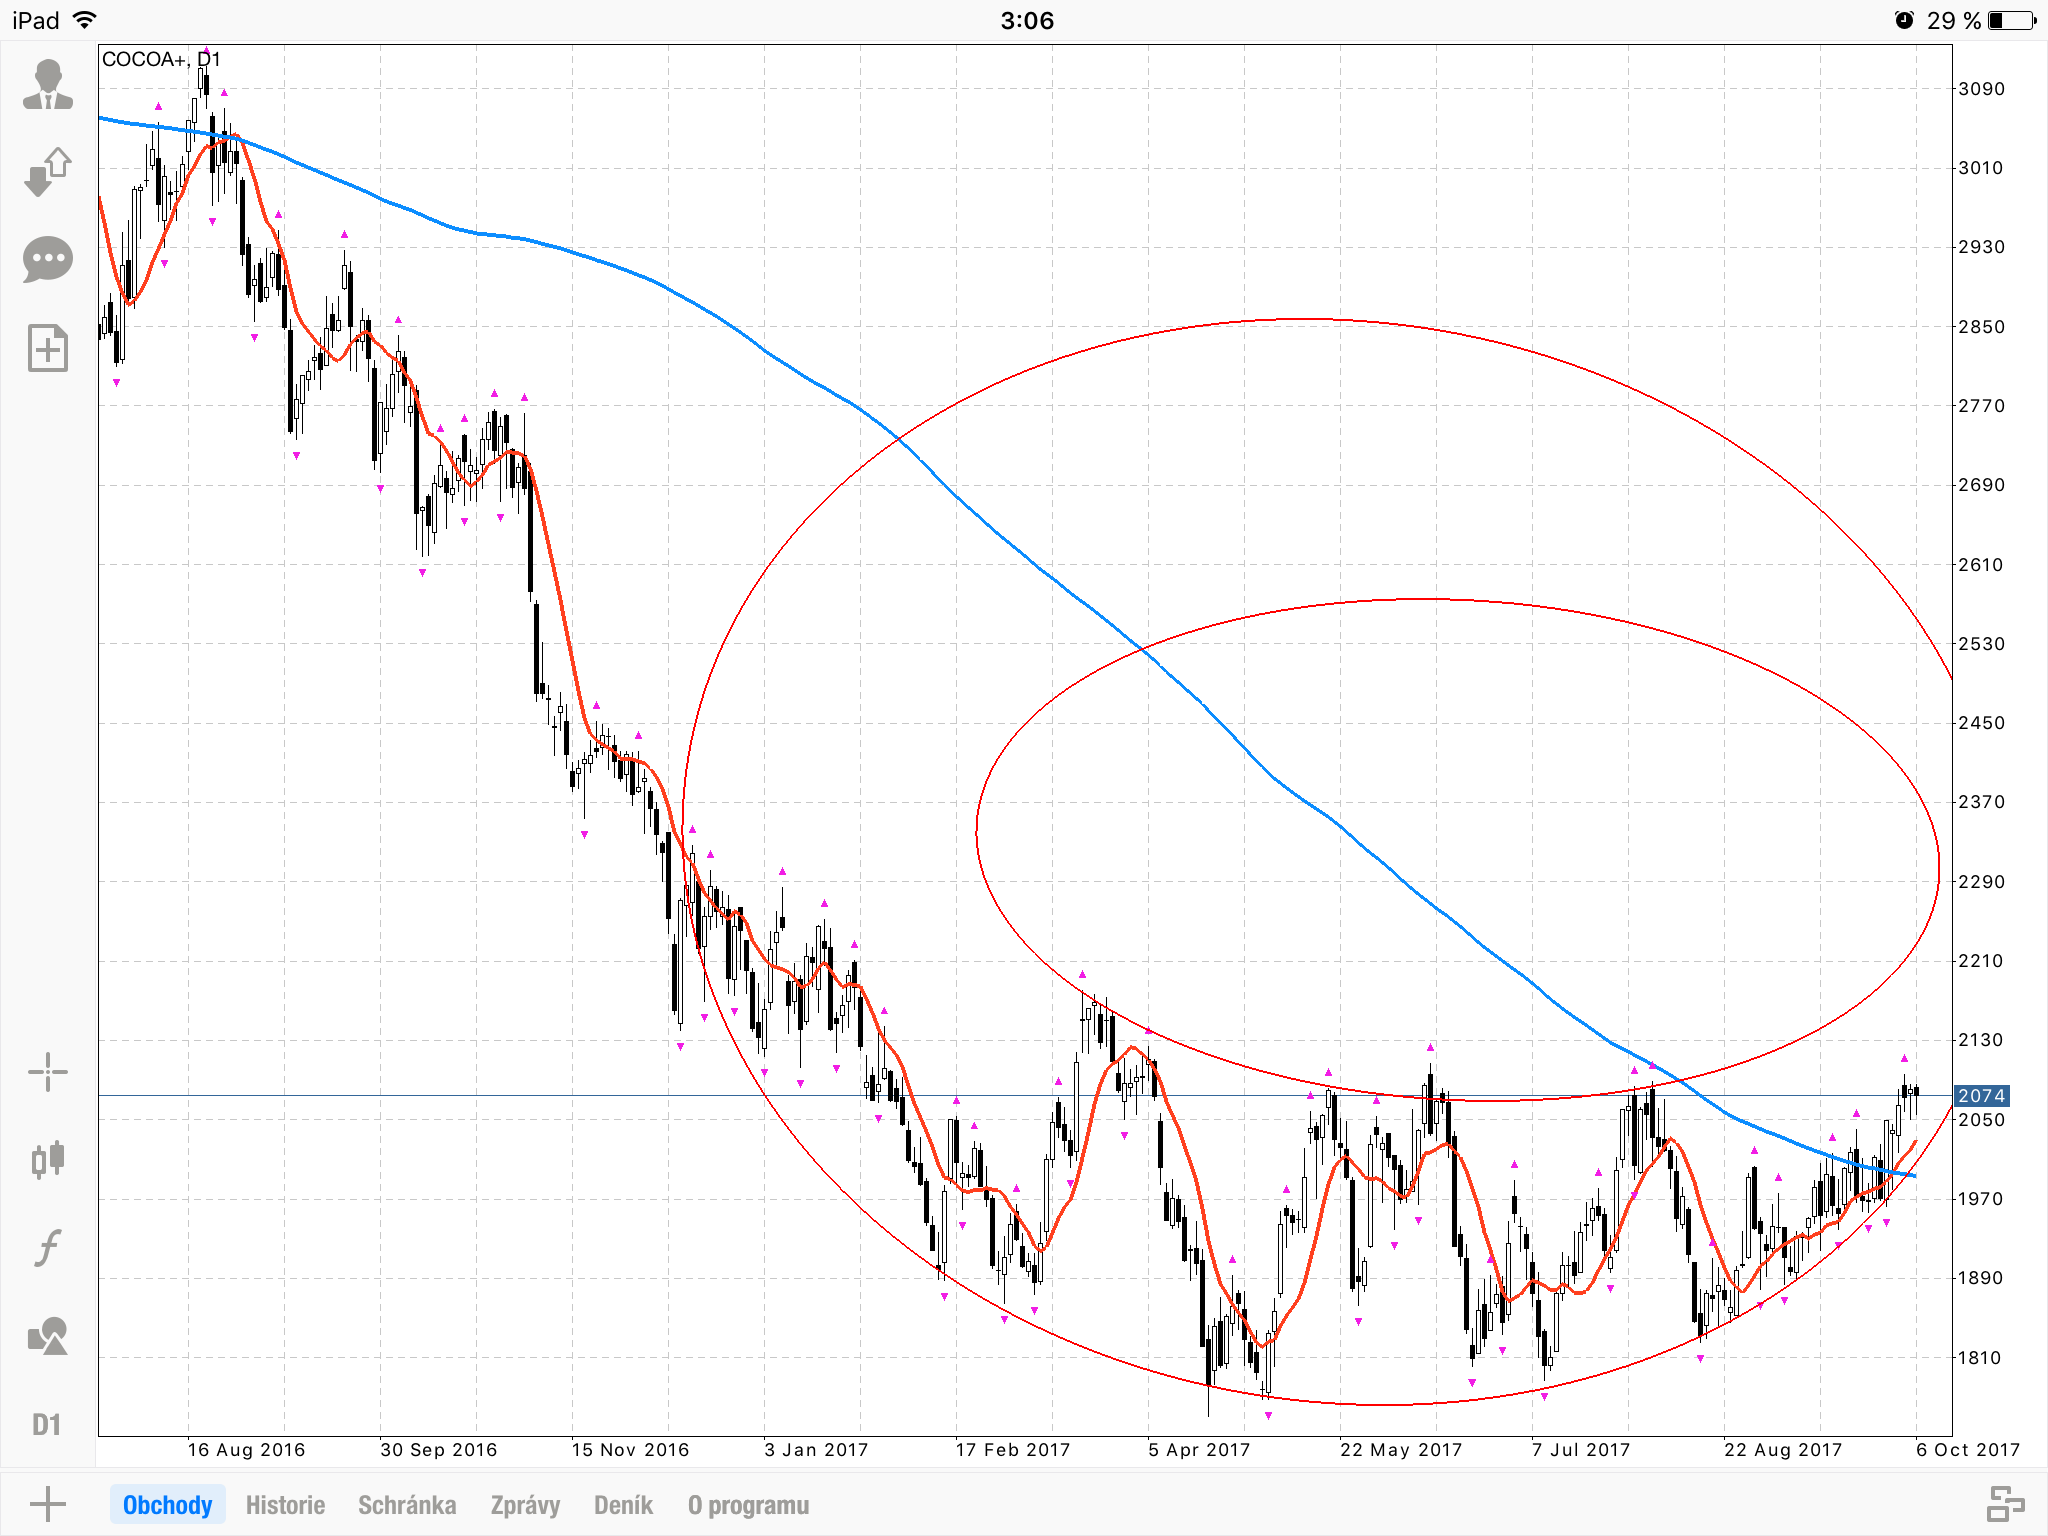Tap the 22 May 2017 date label

(x=1401, y=1450)
